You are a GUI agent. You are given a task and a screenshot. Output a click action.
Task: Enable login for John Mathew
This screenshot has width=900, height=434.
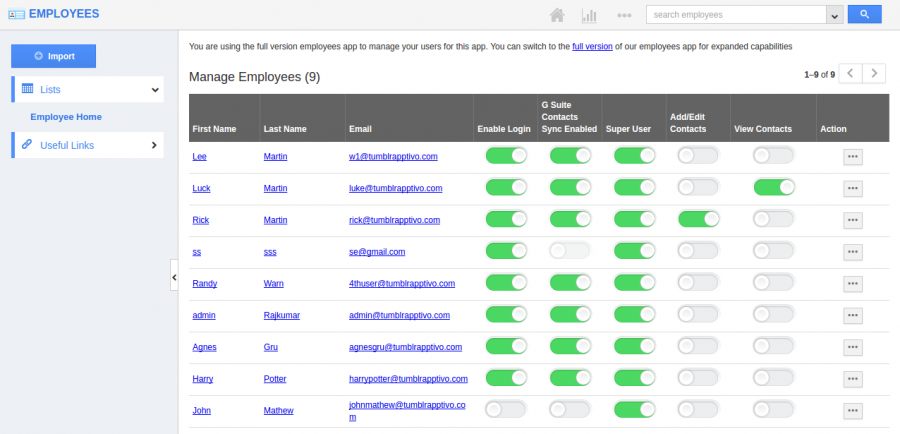506,409
